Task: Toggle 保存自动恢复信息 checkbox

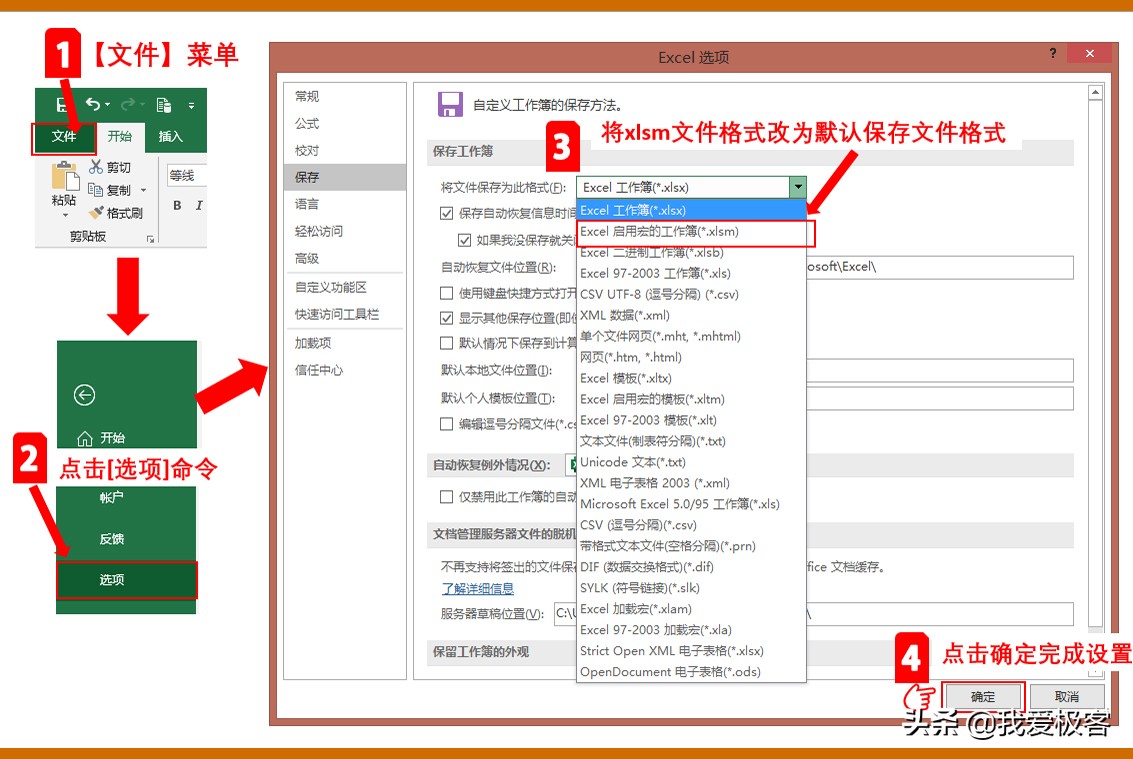Action: click(x=447, y=213)
